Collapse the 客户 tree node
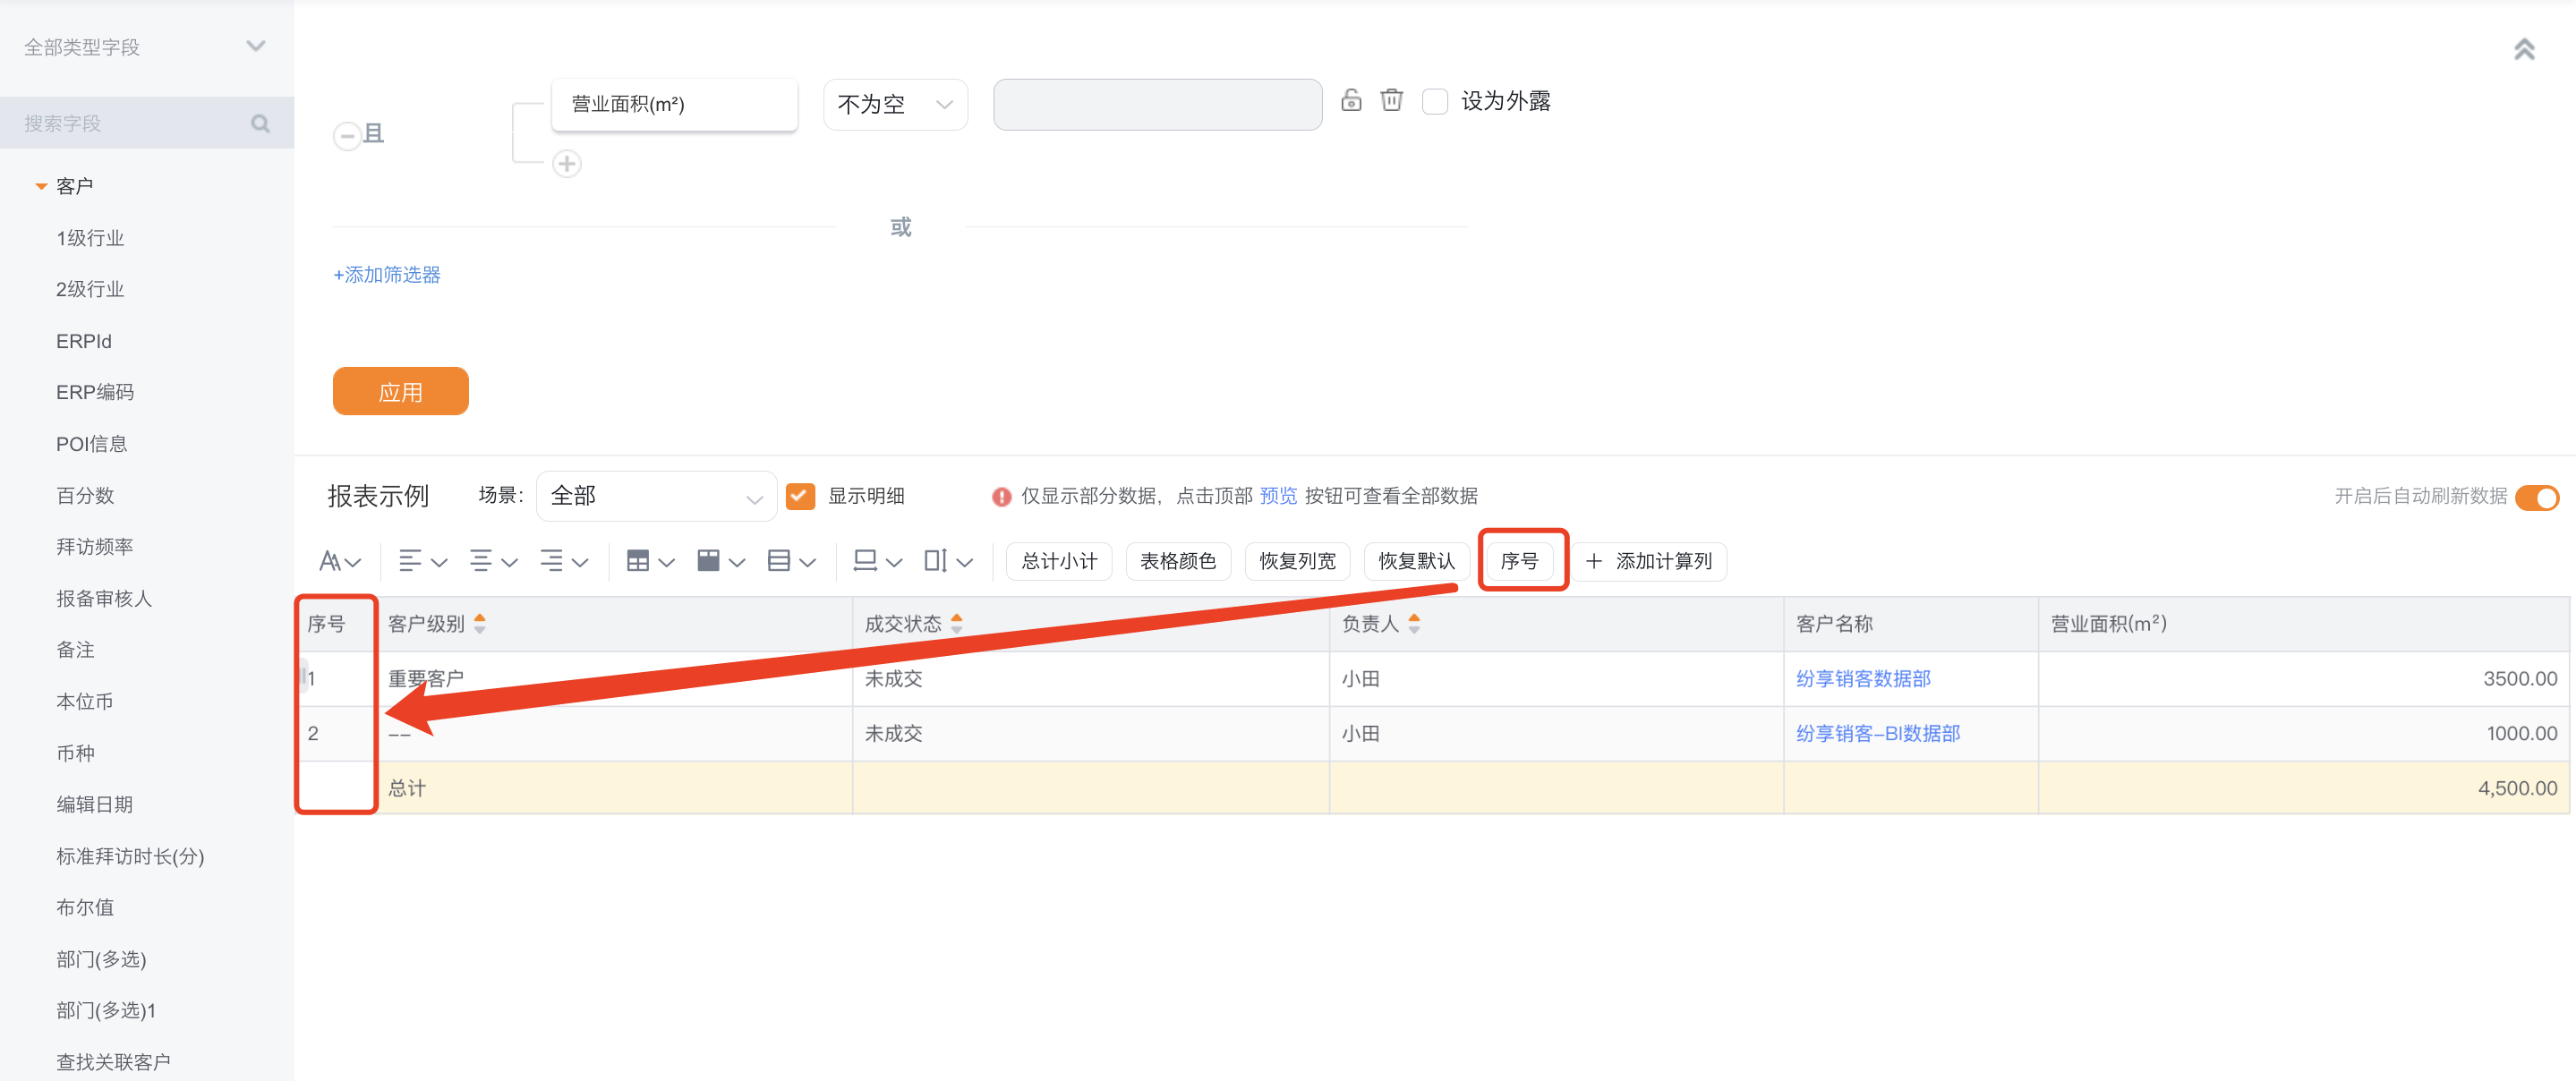The image size is (2576, 1081). pyautogui.click(x=41, y=186)
